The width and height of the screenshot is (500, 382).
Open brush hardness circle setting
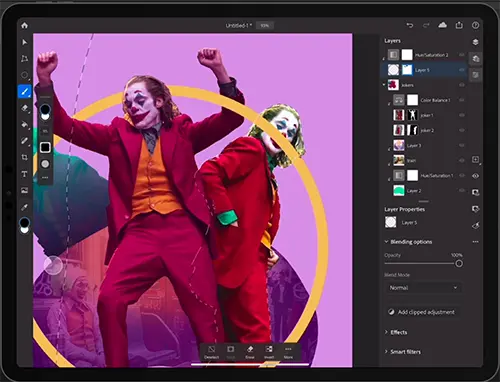(x=45, y=164)
